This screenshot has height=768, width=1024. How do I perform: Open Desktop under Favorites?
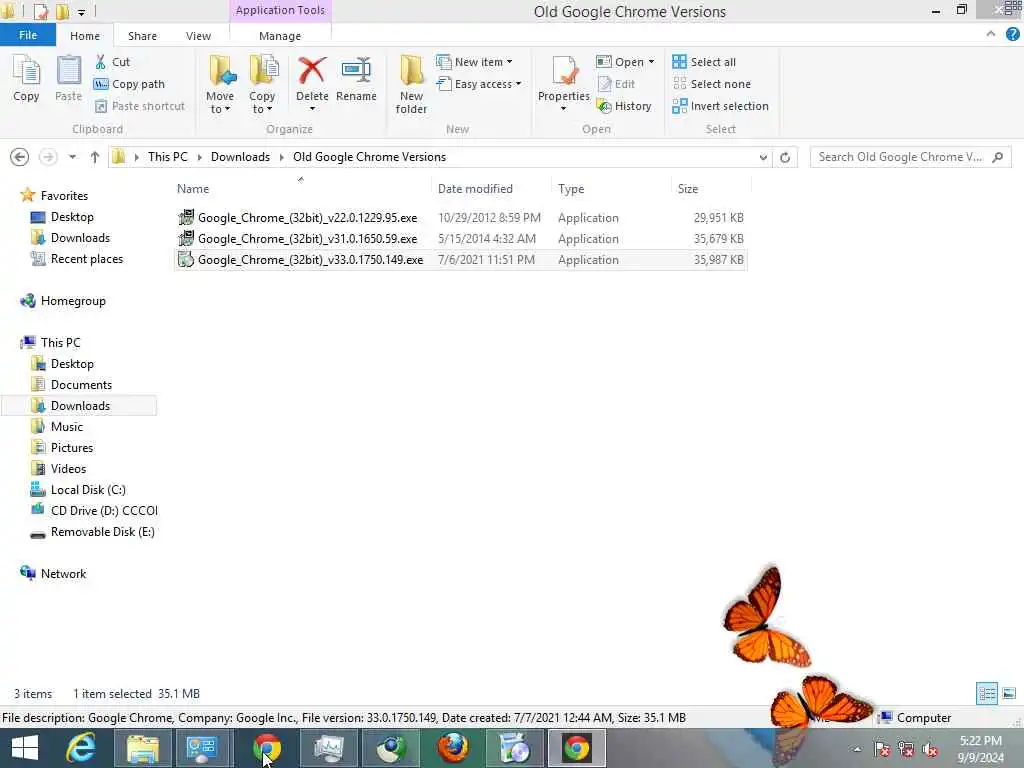coord(72,217)
